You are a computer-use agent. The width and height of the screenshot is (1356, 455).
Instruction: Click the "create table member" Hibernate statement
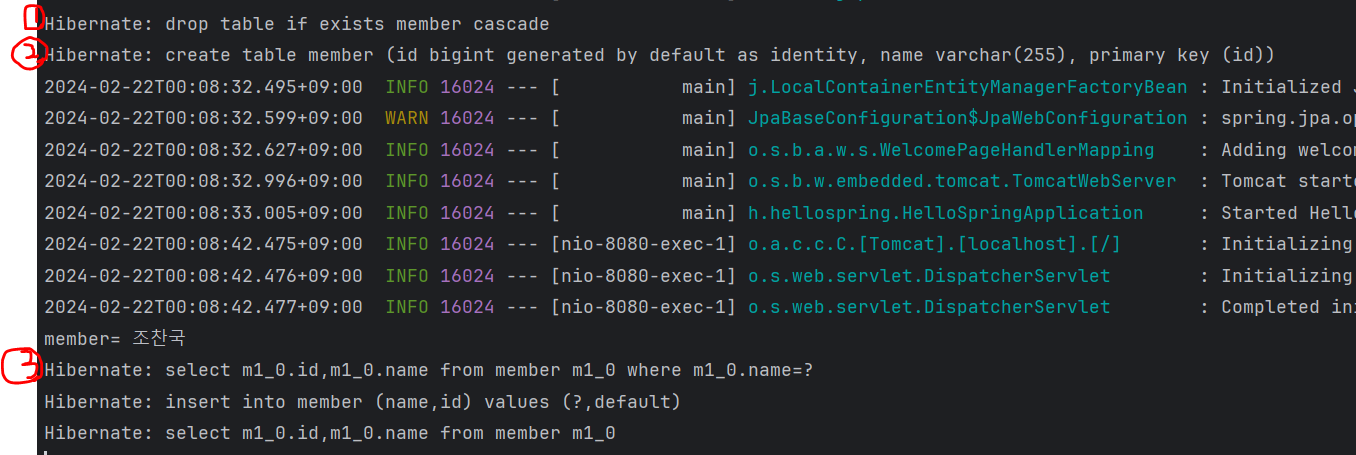(660, 55)
